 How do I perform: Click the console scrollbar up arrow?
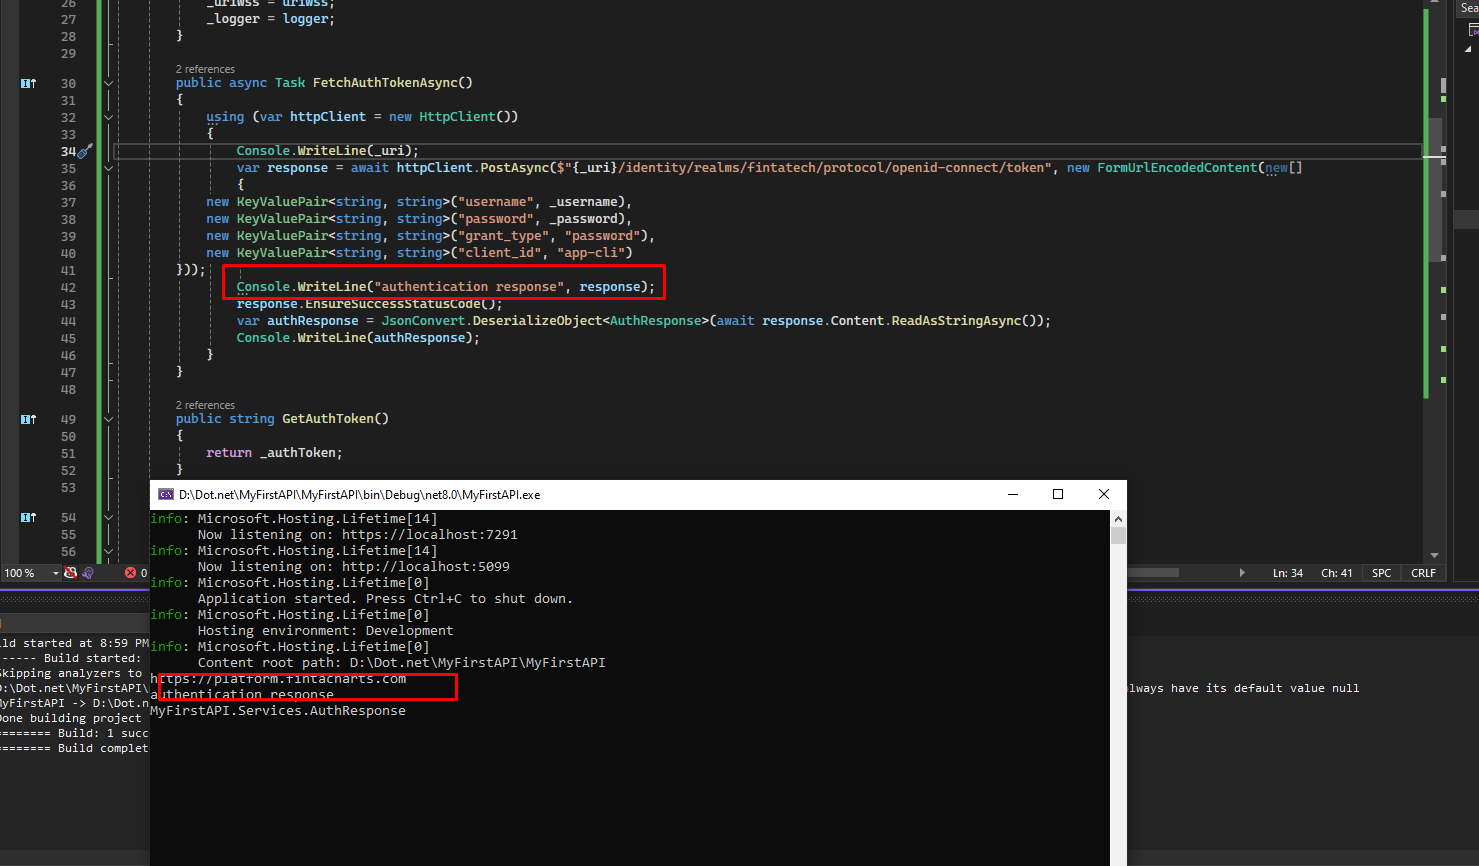1118,519
